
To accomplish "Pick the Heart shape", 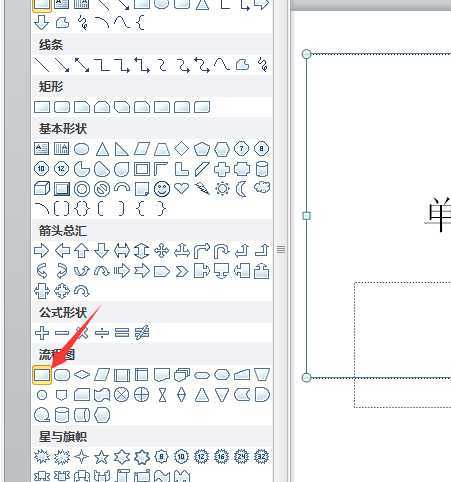I will (x=182, y=189).
